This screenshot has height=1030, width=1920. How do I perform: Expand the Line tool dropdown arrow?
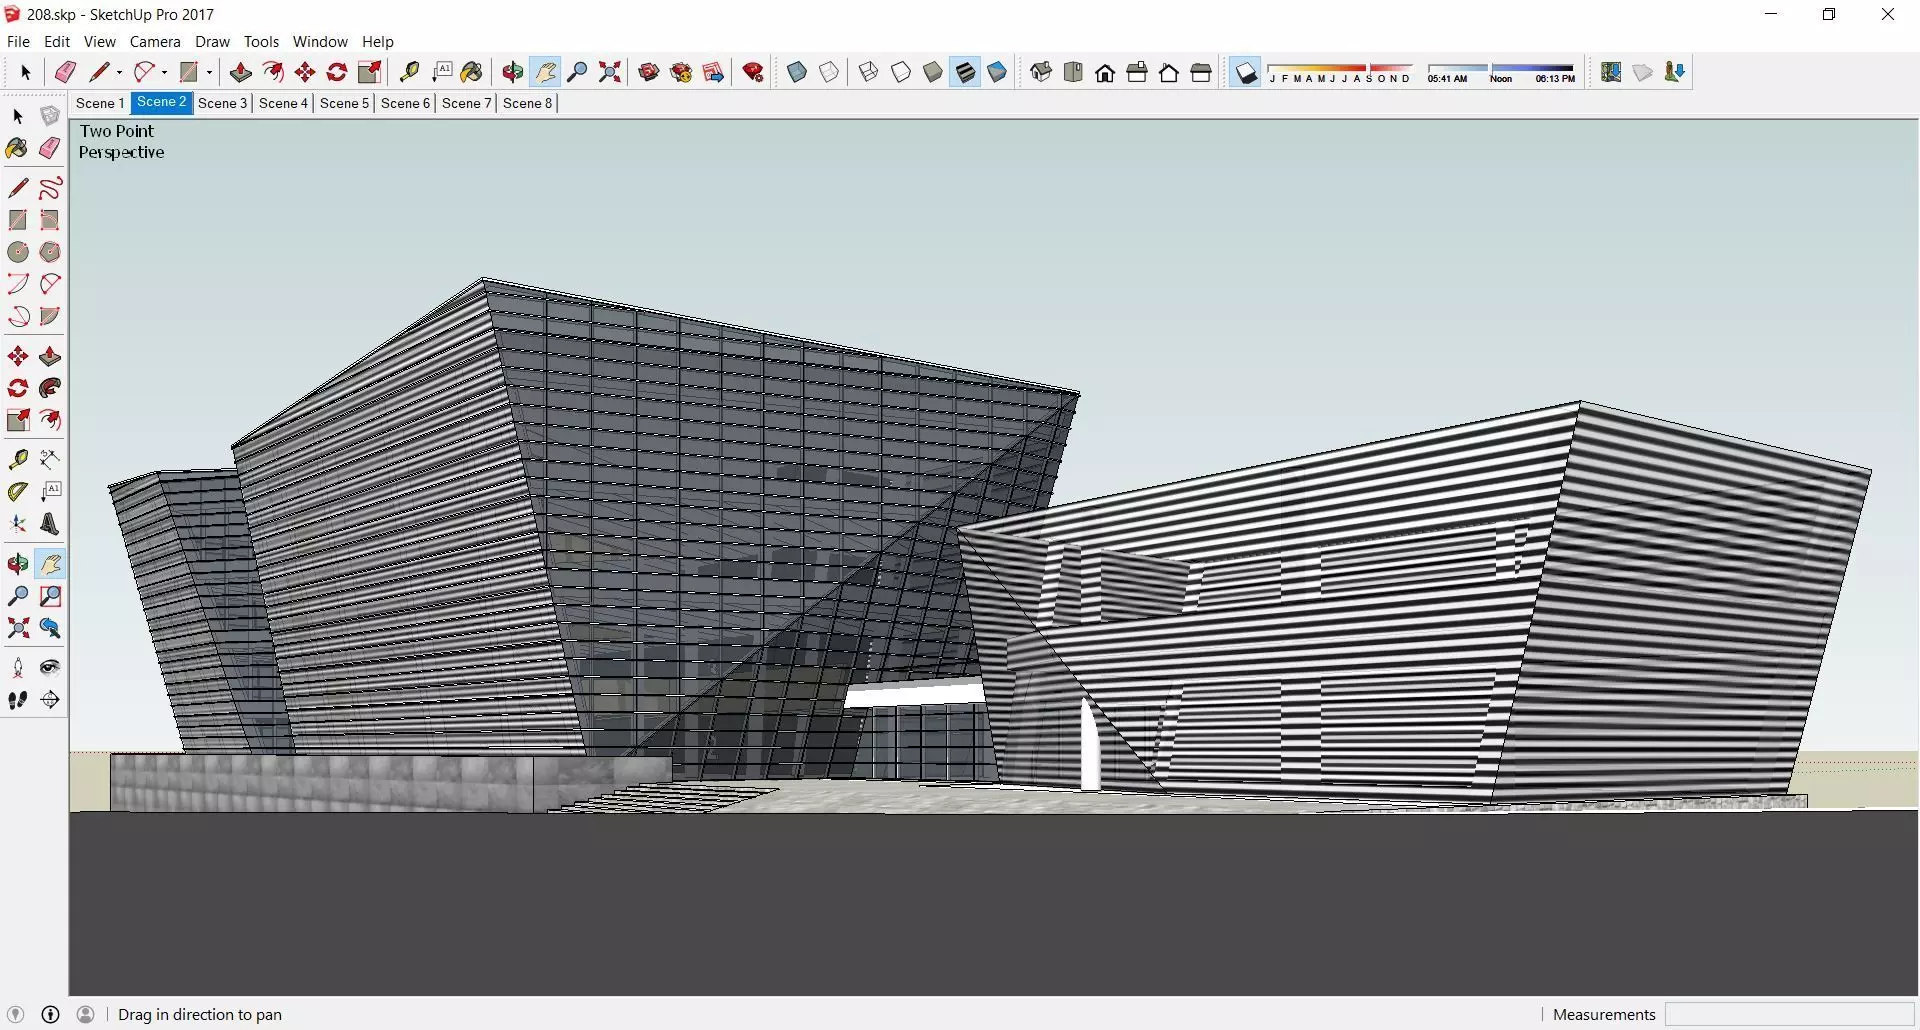click(x=119, y=72)
